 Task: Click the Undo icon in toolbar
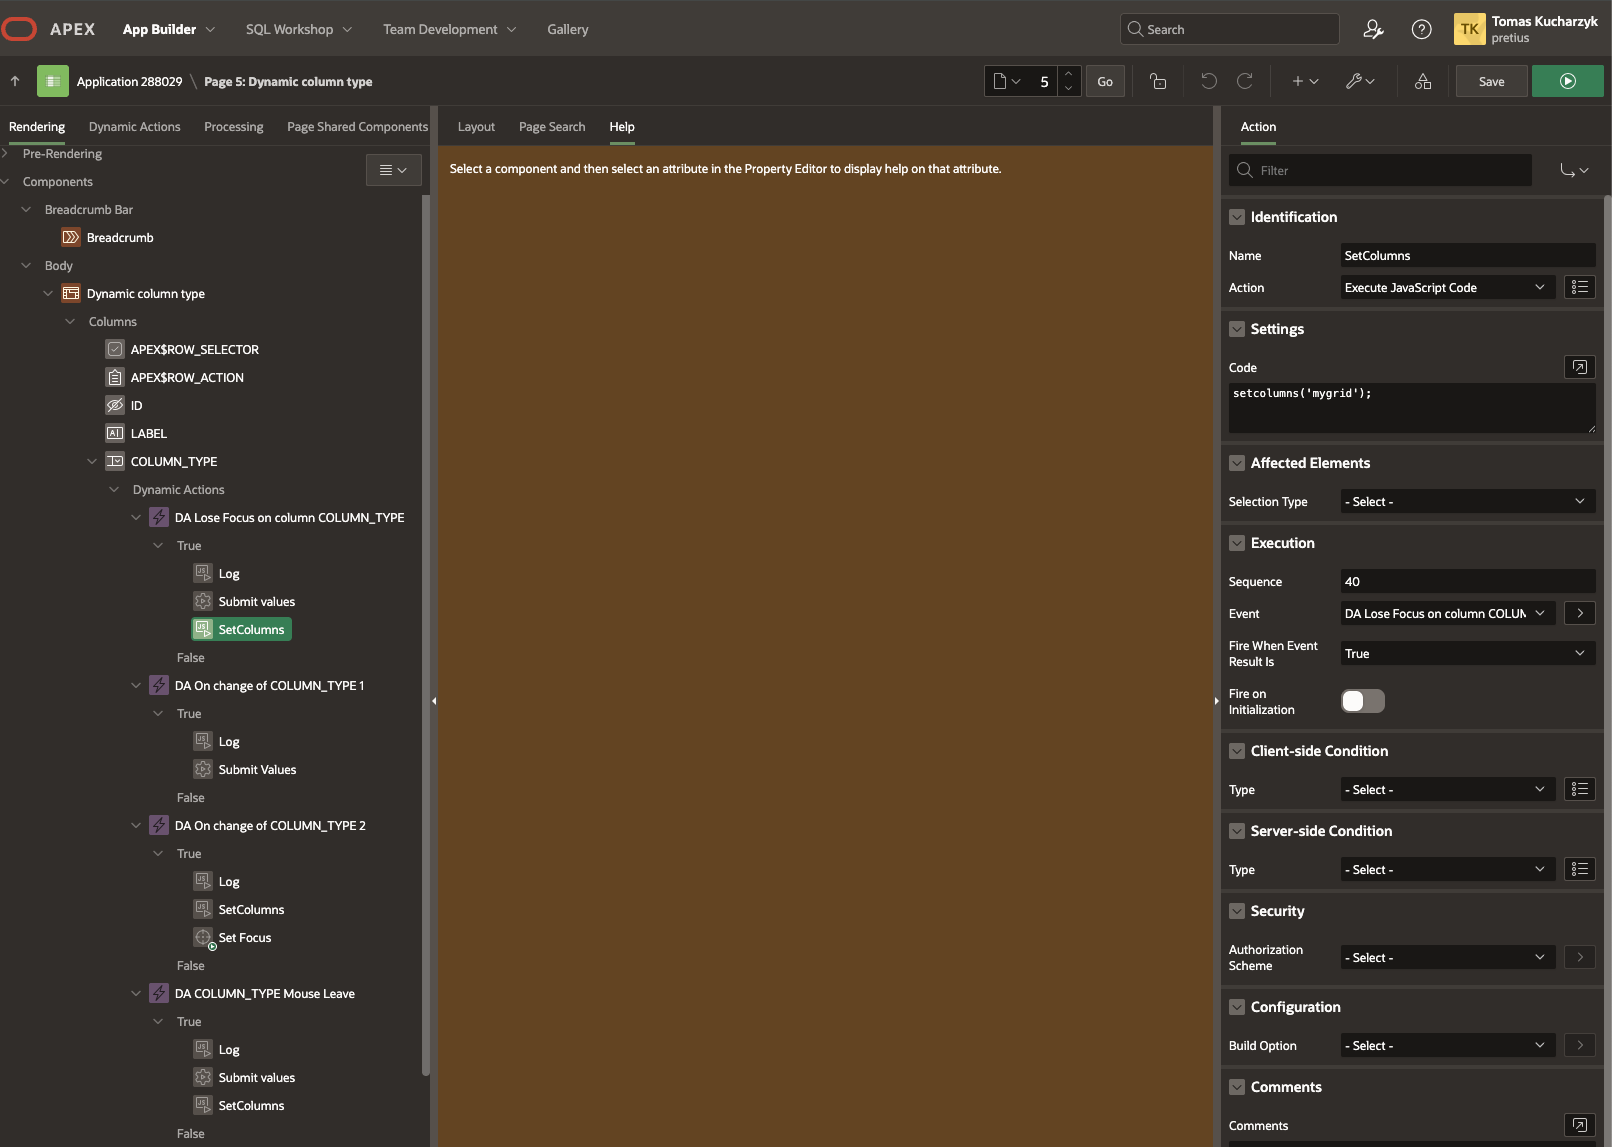tap(1208, 82)
